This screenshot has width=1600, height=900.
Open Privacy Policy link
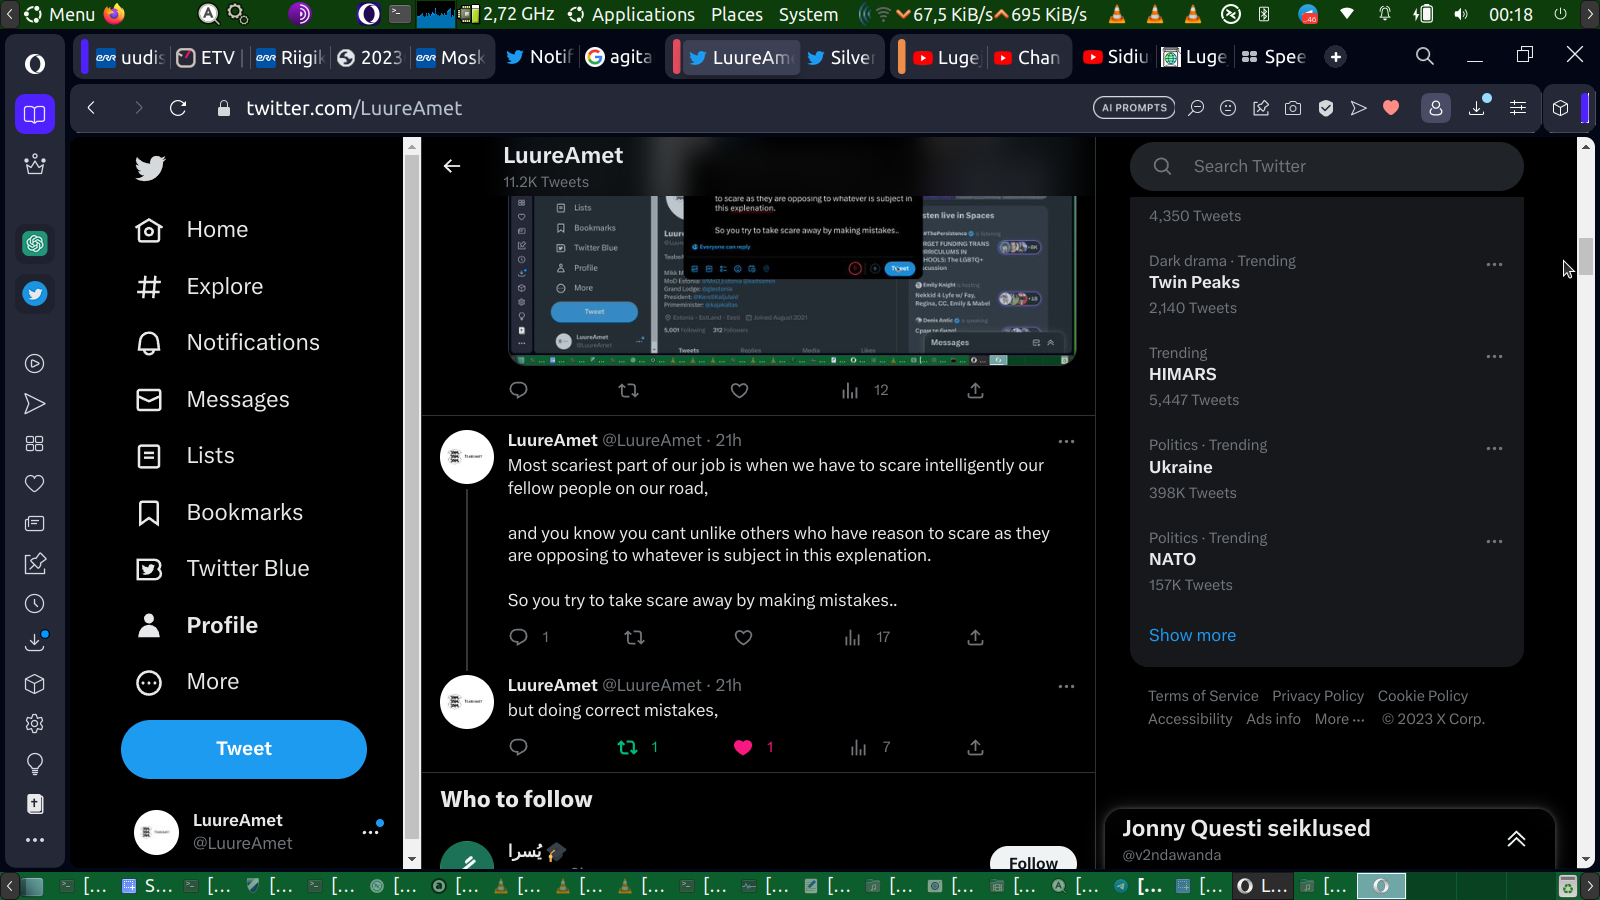[x=1318, y=696]
